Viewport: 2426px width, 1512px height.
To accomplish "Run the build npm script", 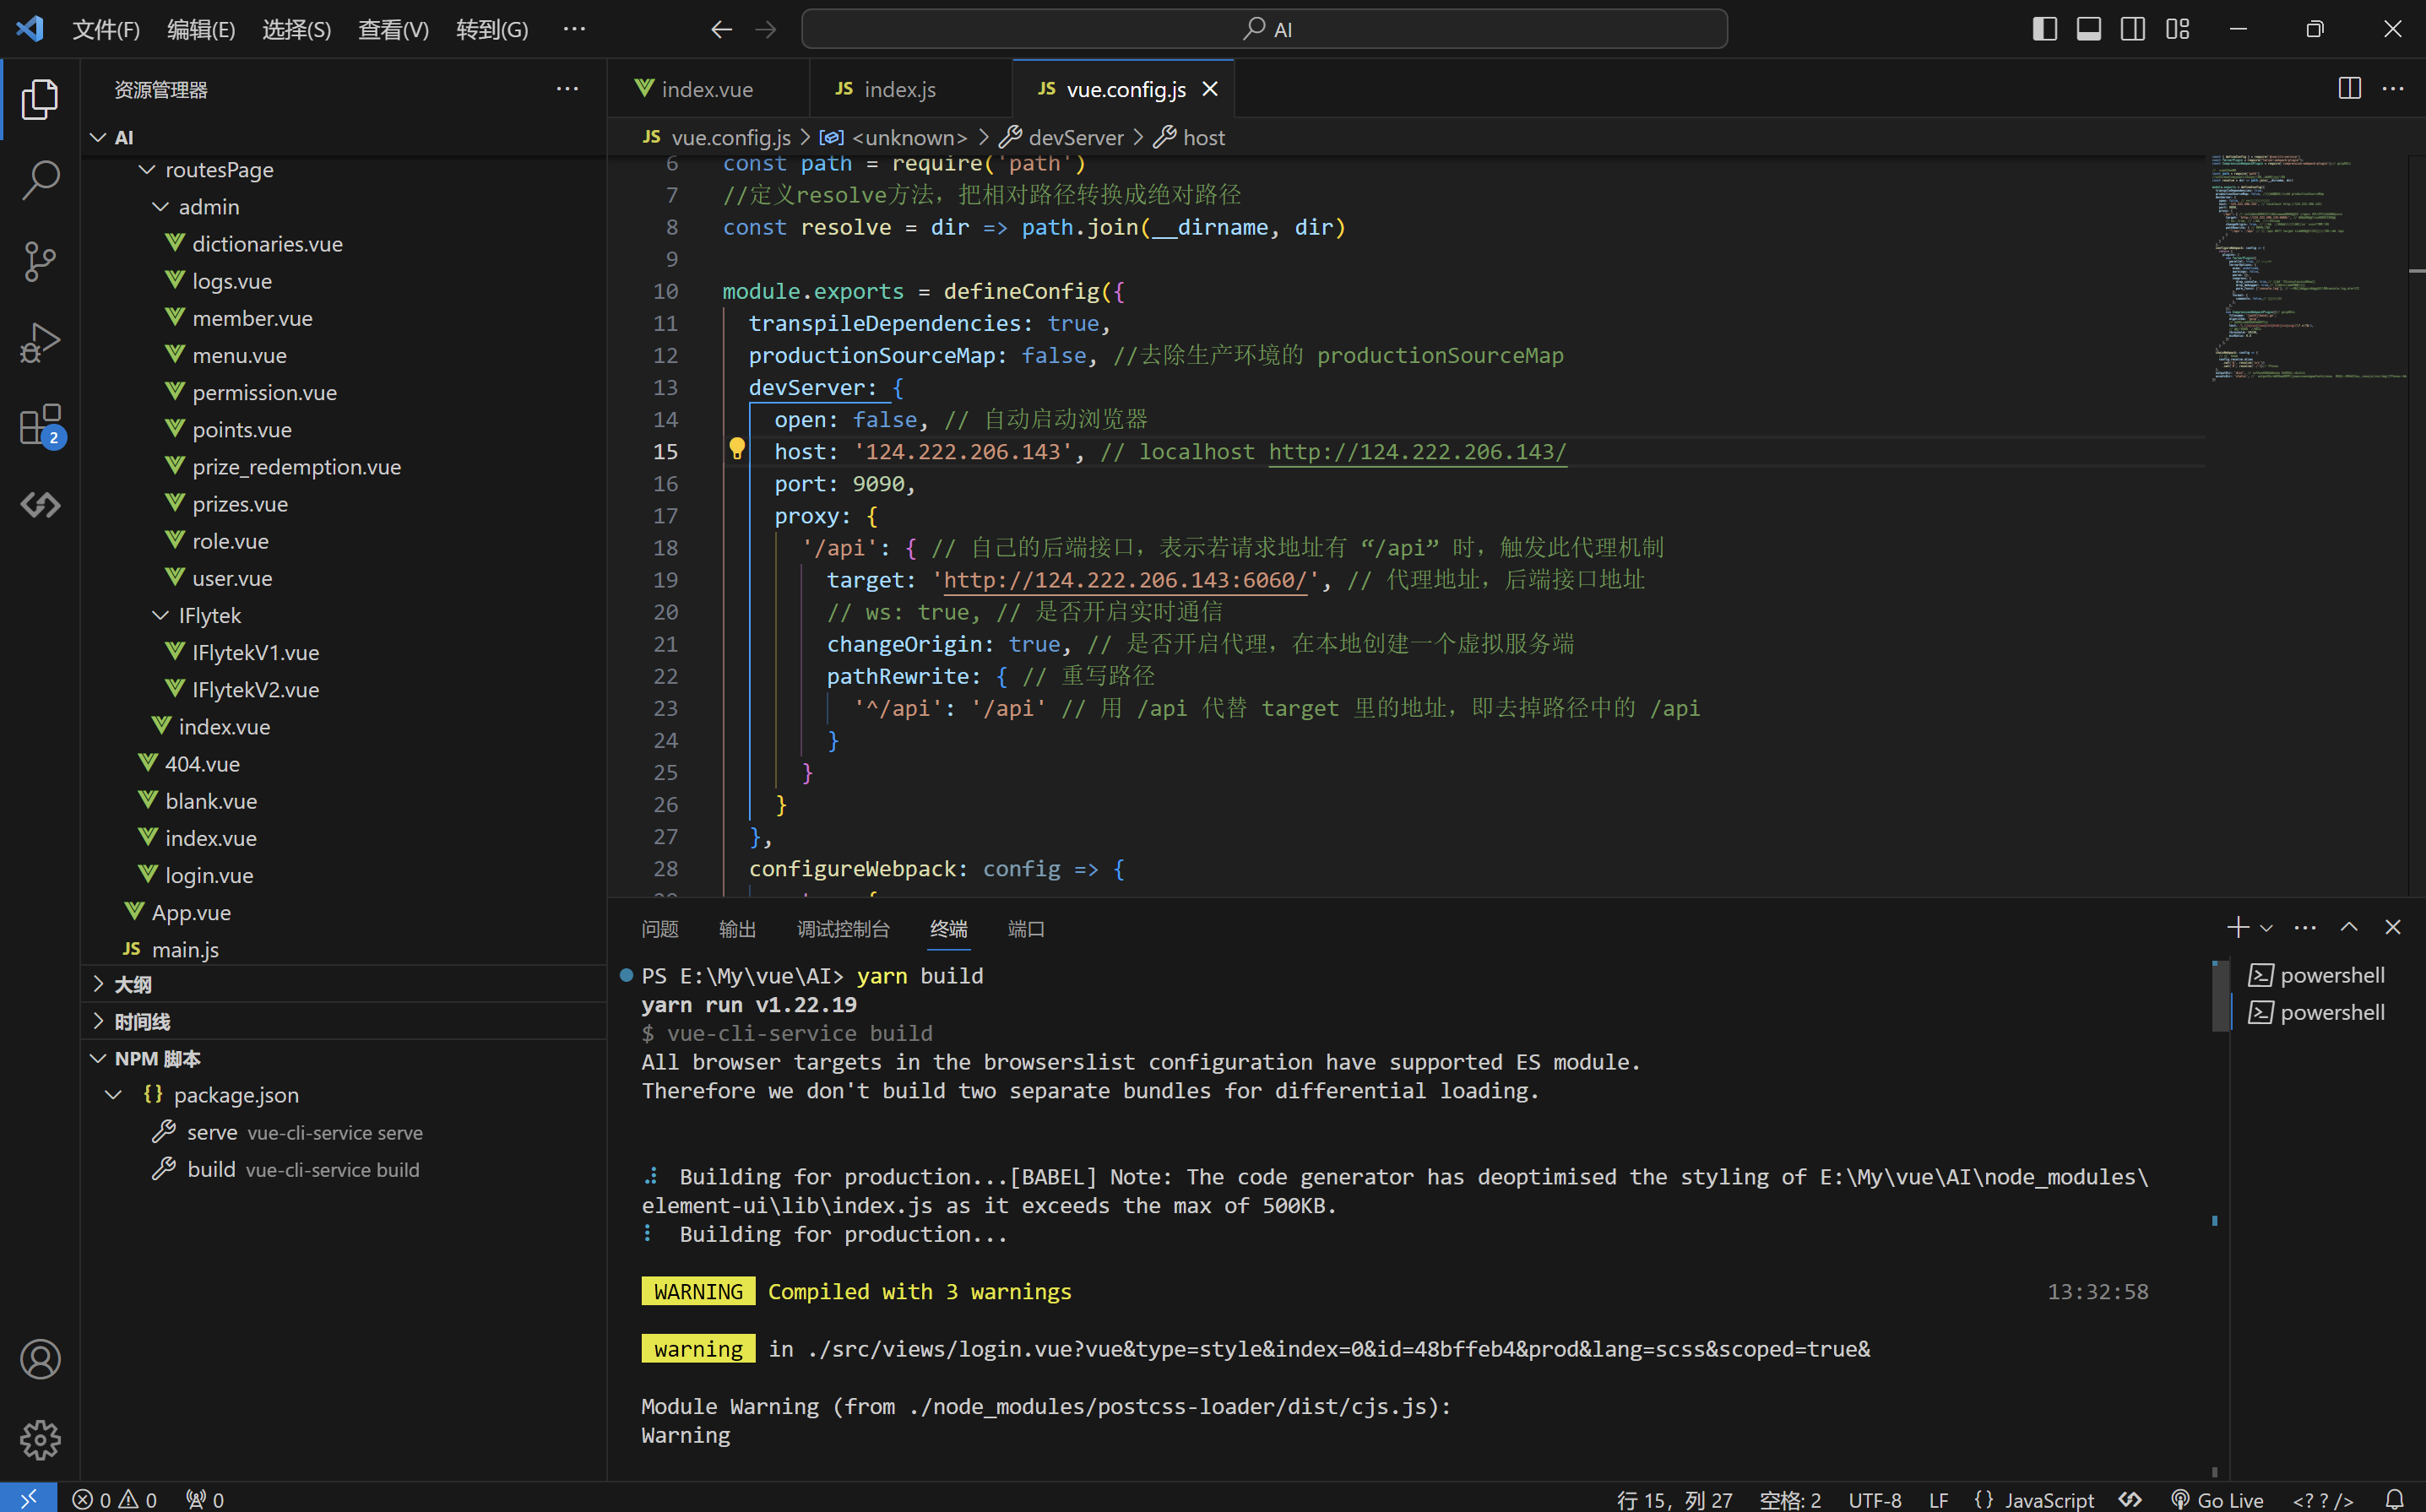I will (x=344, y=1169).
